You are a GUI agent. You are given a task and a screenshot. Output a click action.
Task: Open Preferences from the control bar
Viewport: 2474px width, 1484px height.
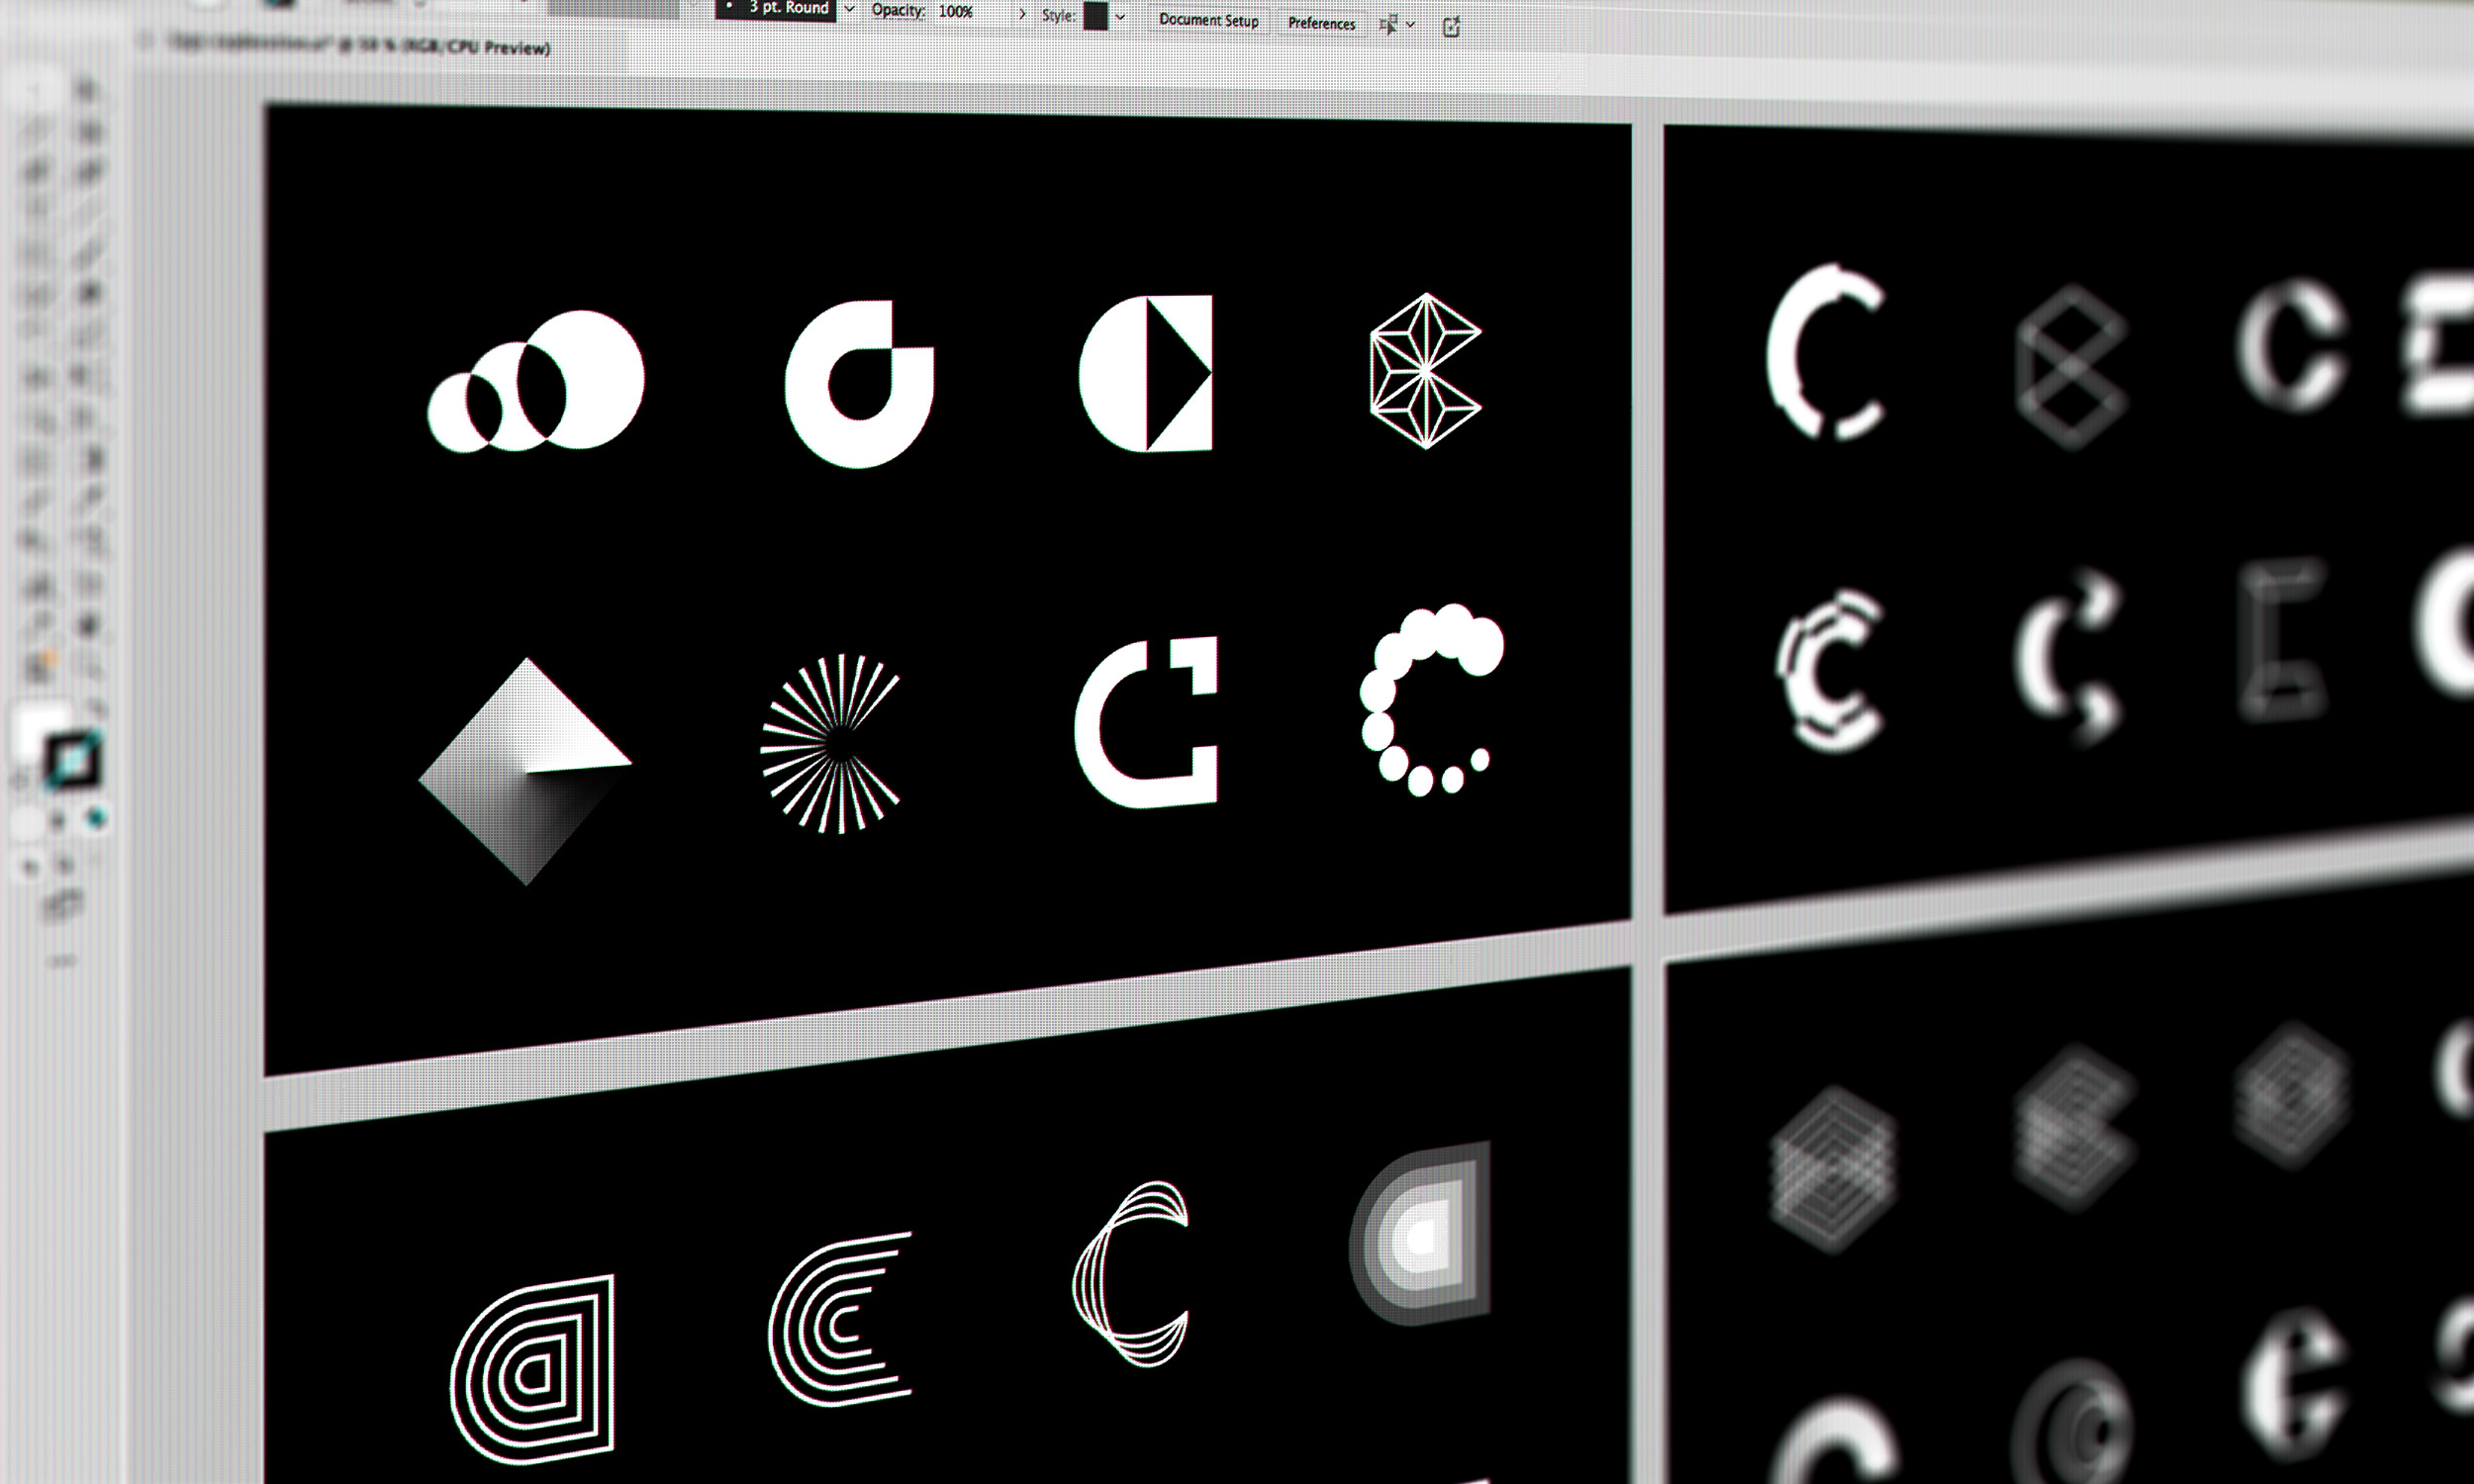1321,23
